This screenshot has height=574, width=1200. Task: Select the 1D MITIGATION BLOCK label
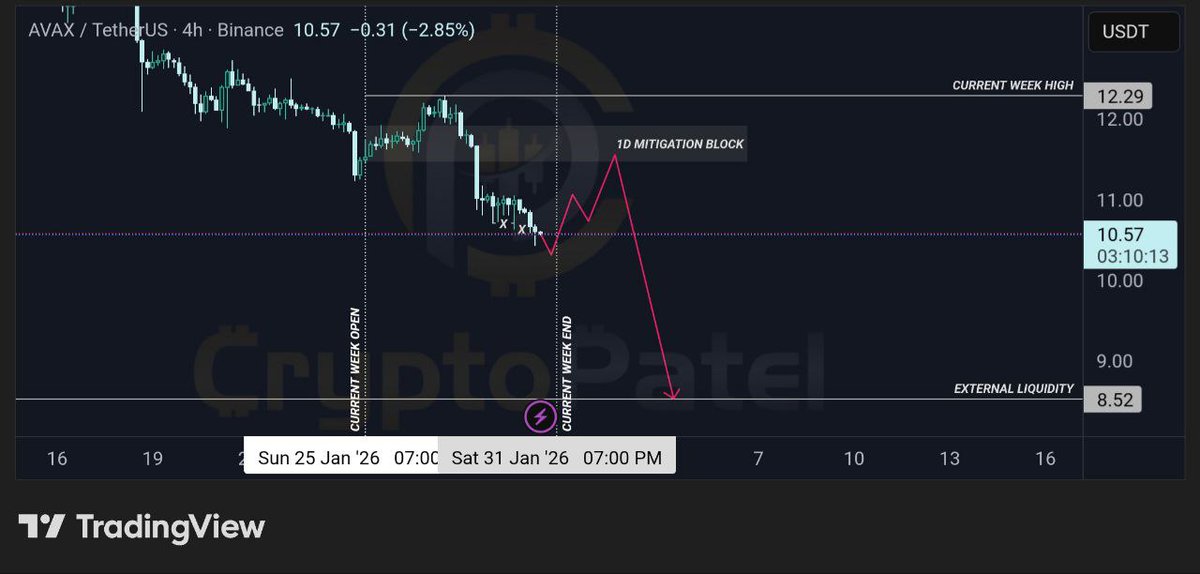[680, 144]
